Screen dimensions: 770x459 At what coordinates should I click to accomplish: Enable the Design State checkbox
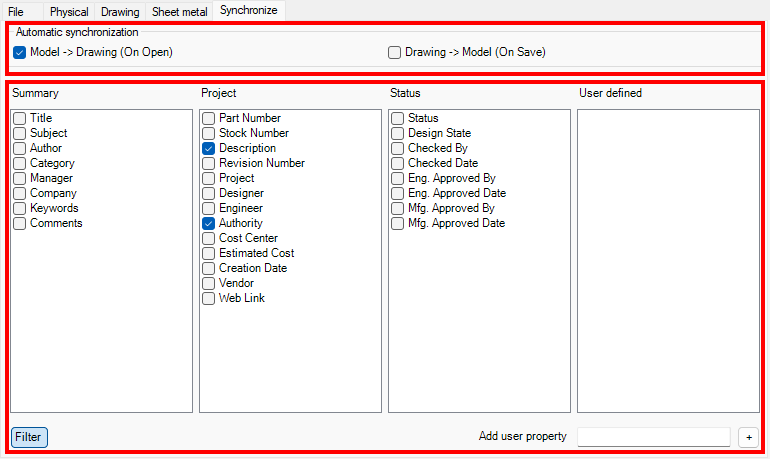pyautogui.click(x=398, y=133)
